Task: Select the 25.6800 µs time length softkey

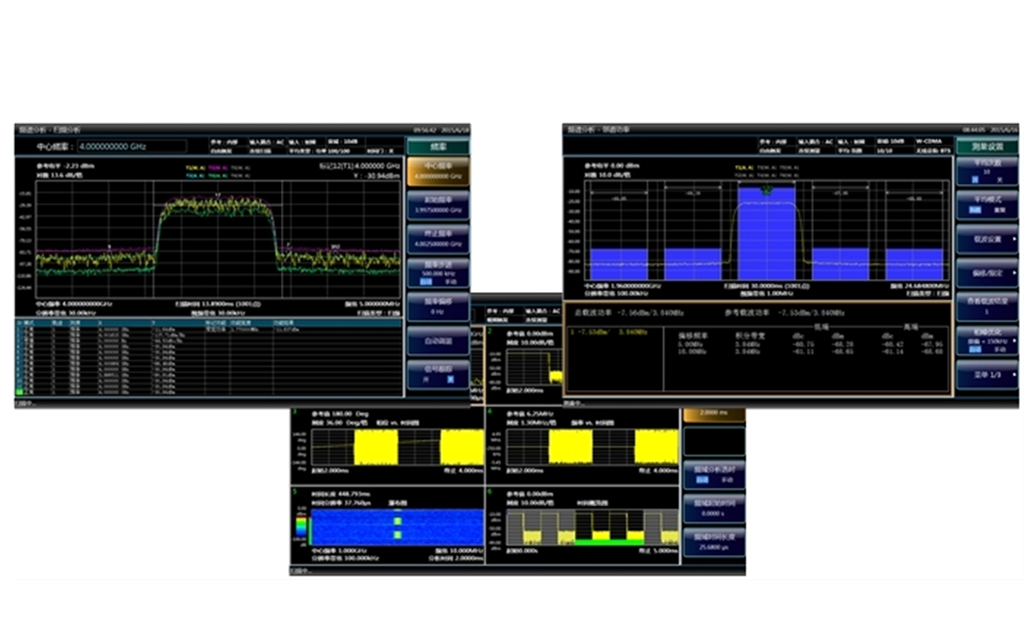Action: [713, 544]
